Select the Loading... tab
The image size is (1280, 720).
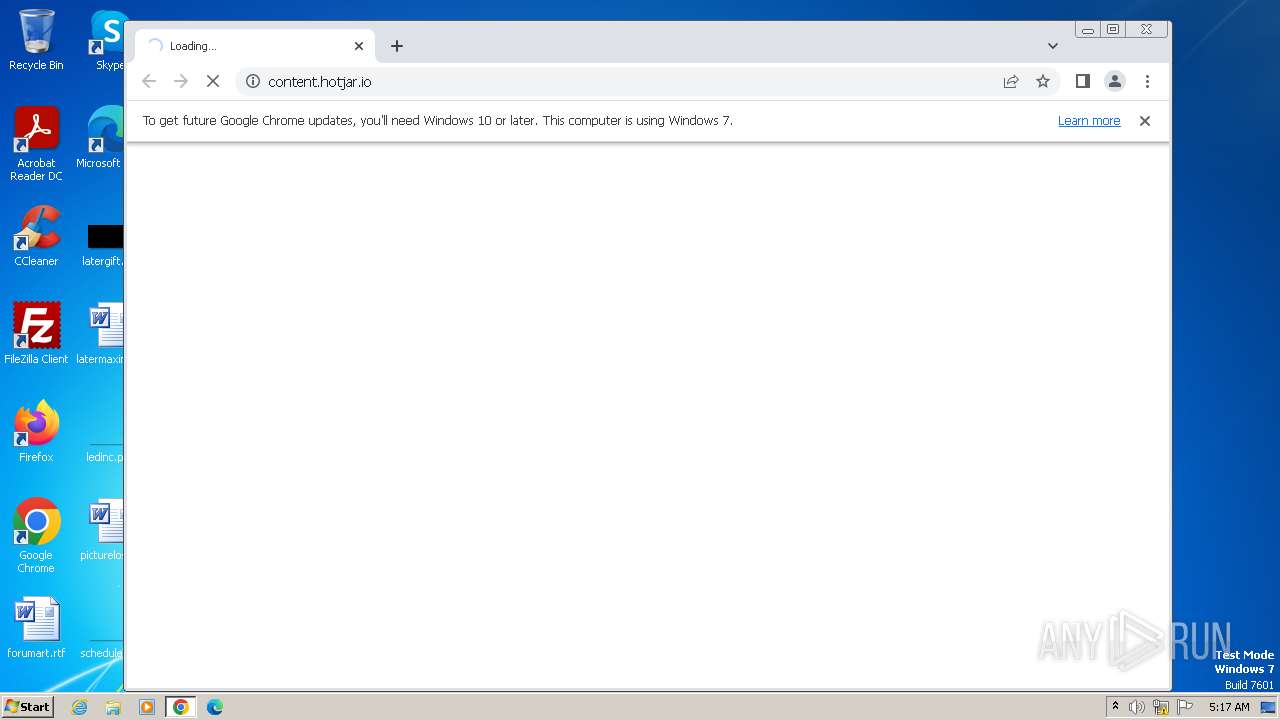255,46
